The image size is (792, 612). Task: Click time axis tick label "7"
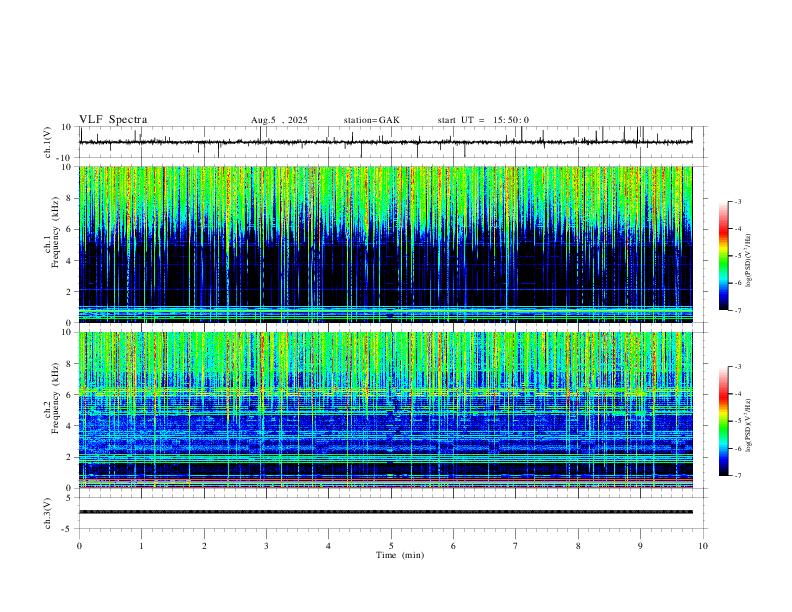(516, 546)
